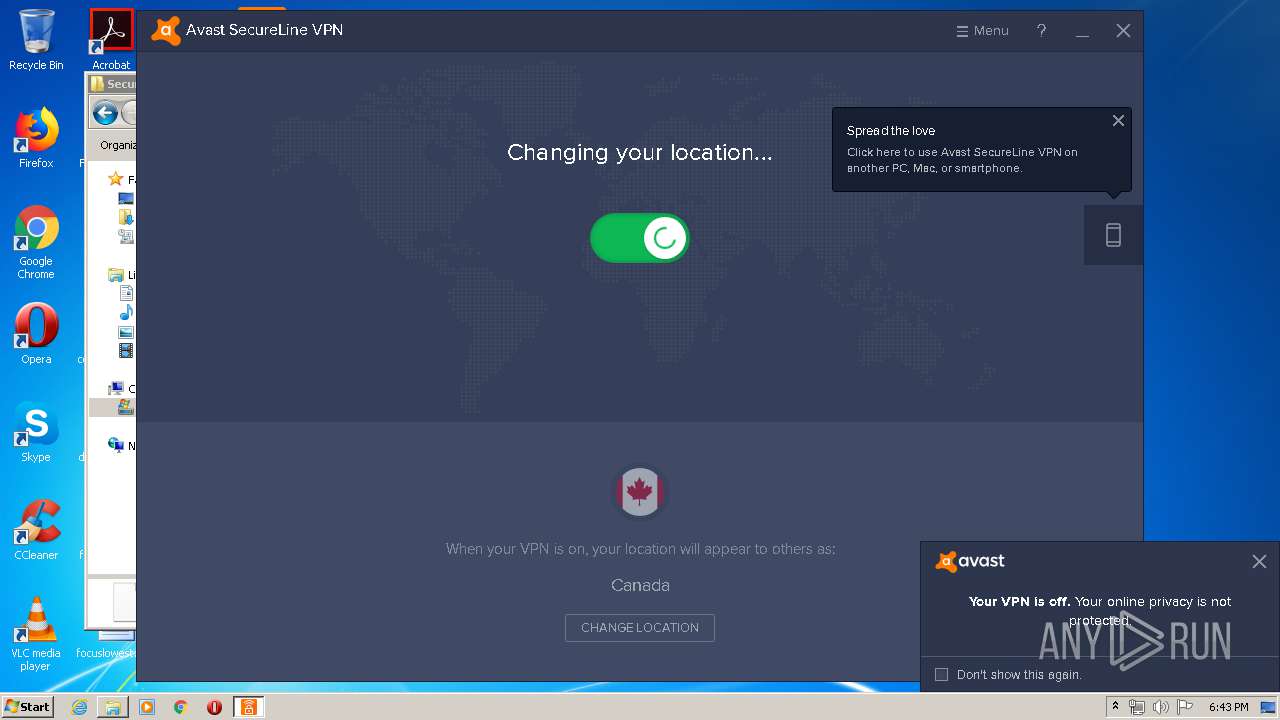Open the Menu in SecureLine VPN
Screen dimensions: 1280x720
click(982, 31)
